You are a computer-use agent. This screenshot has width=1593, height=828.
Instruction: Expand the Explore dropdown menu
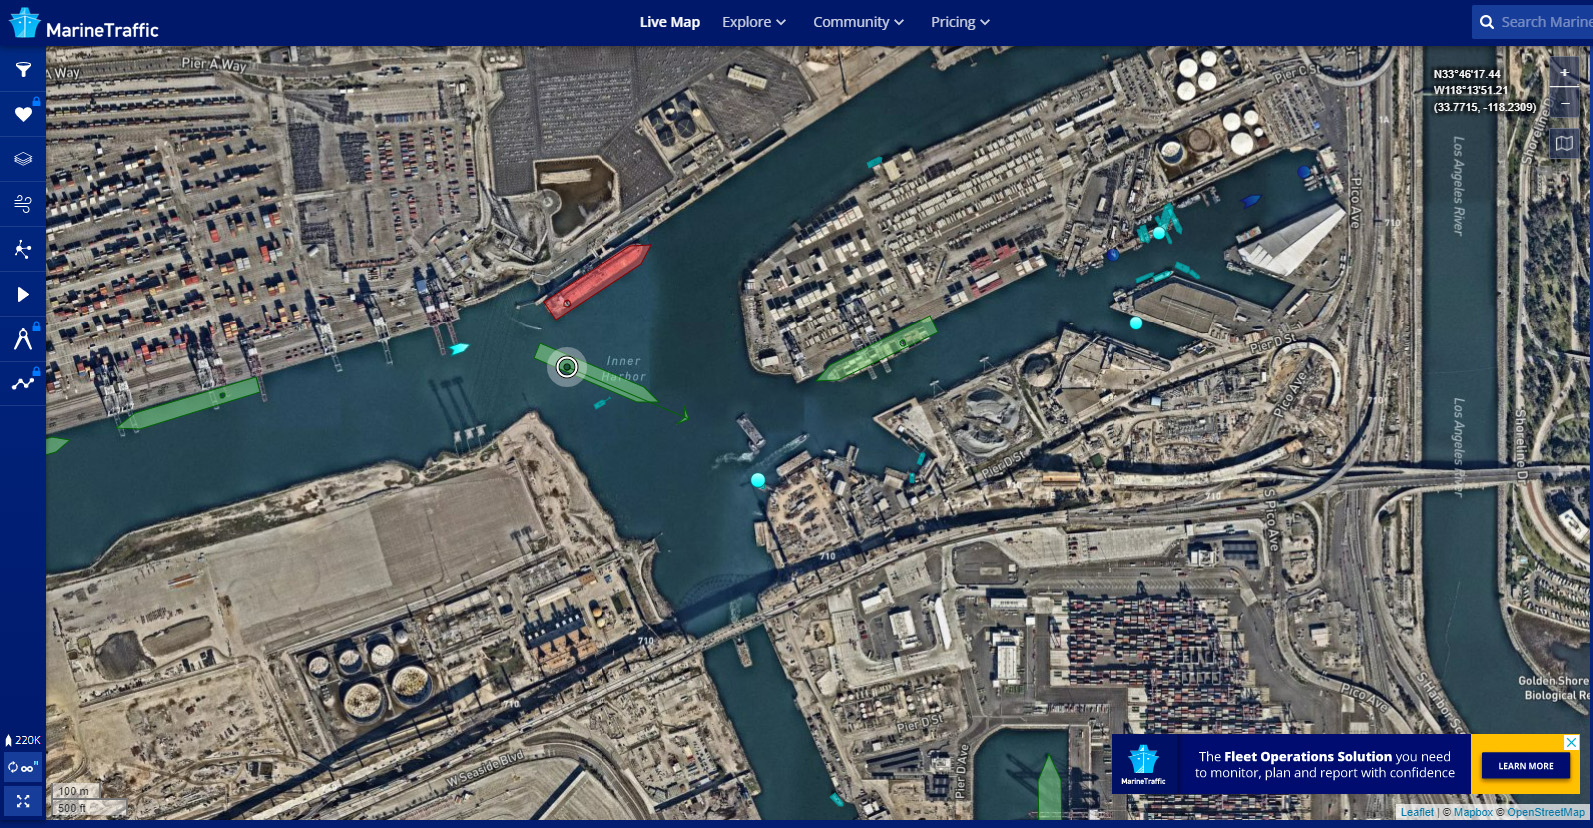click(x=754, y=22)
